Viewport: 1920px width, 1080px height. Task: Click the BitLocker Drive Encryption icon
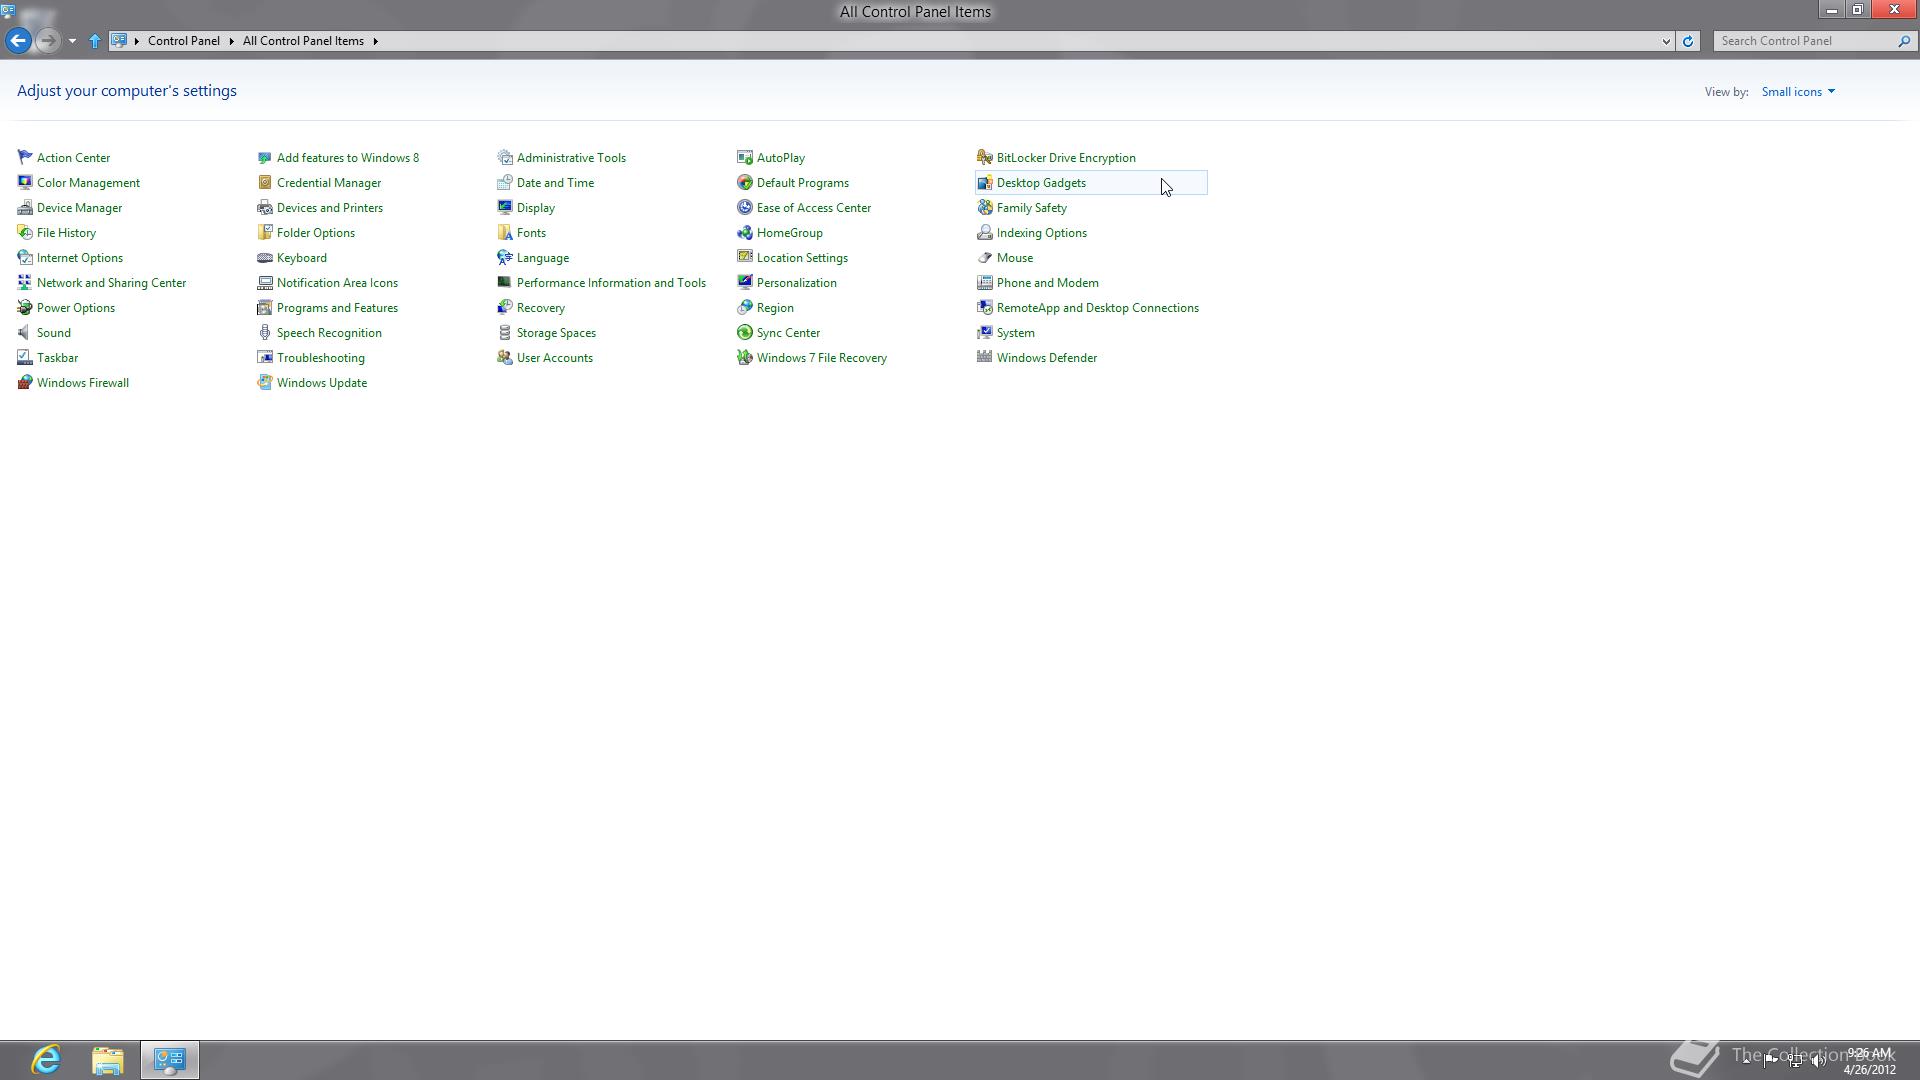click(x=985, y=157)
